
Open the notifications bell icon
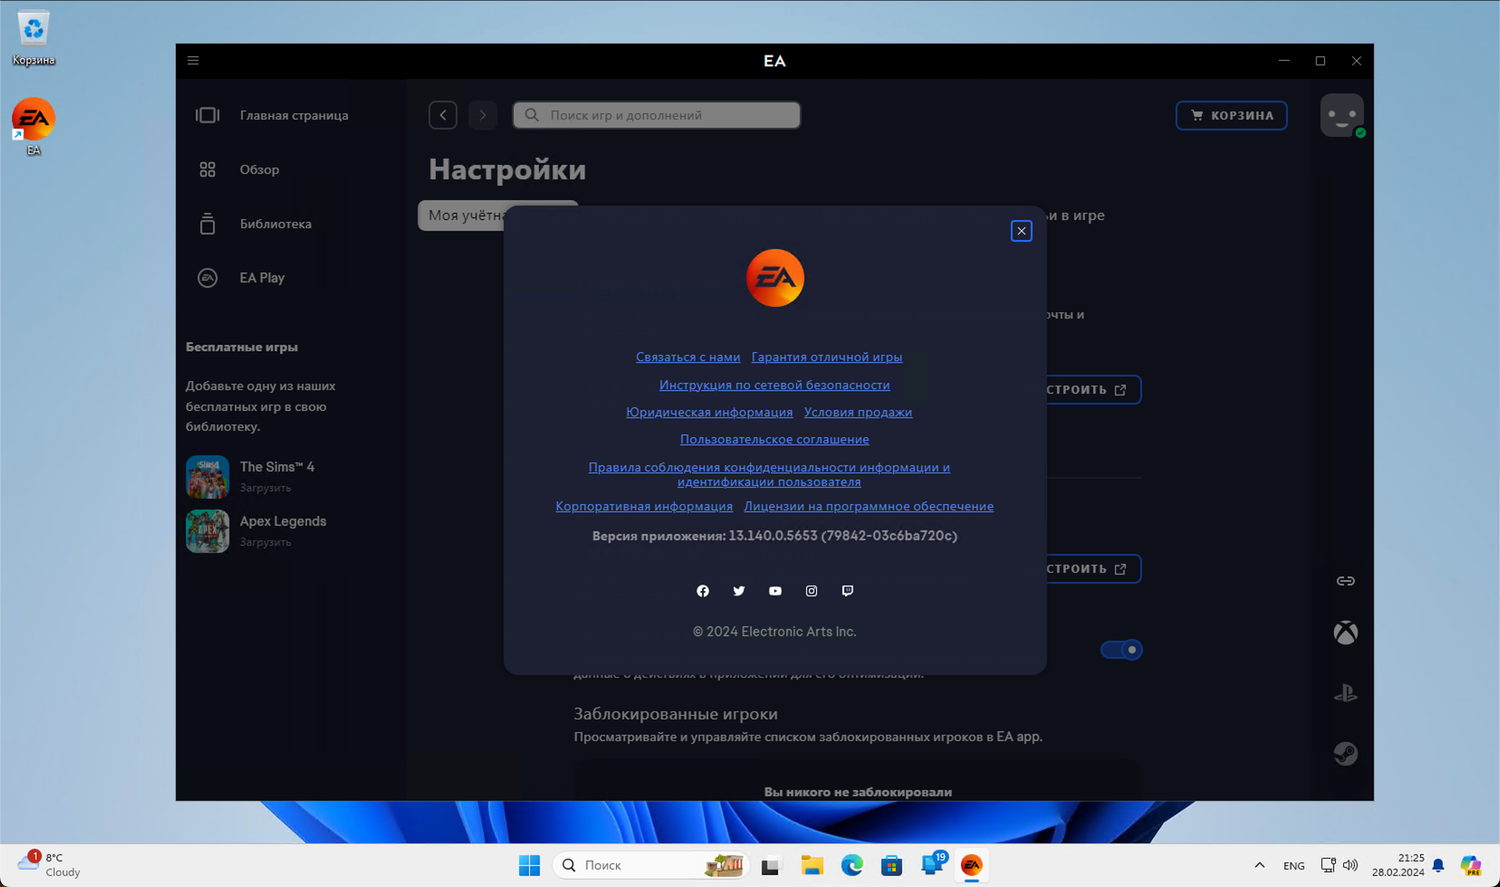point(1438,865)
